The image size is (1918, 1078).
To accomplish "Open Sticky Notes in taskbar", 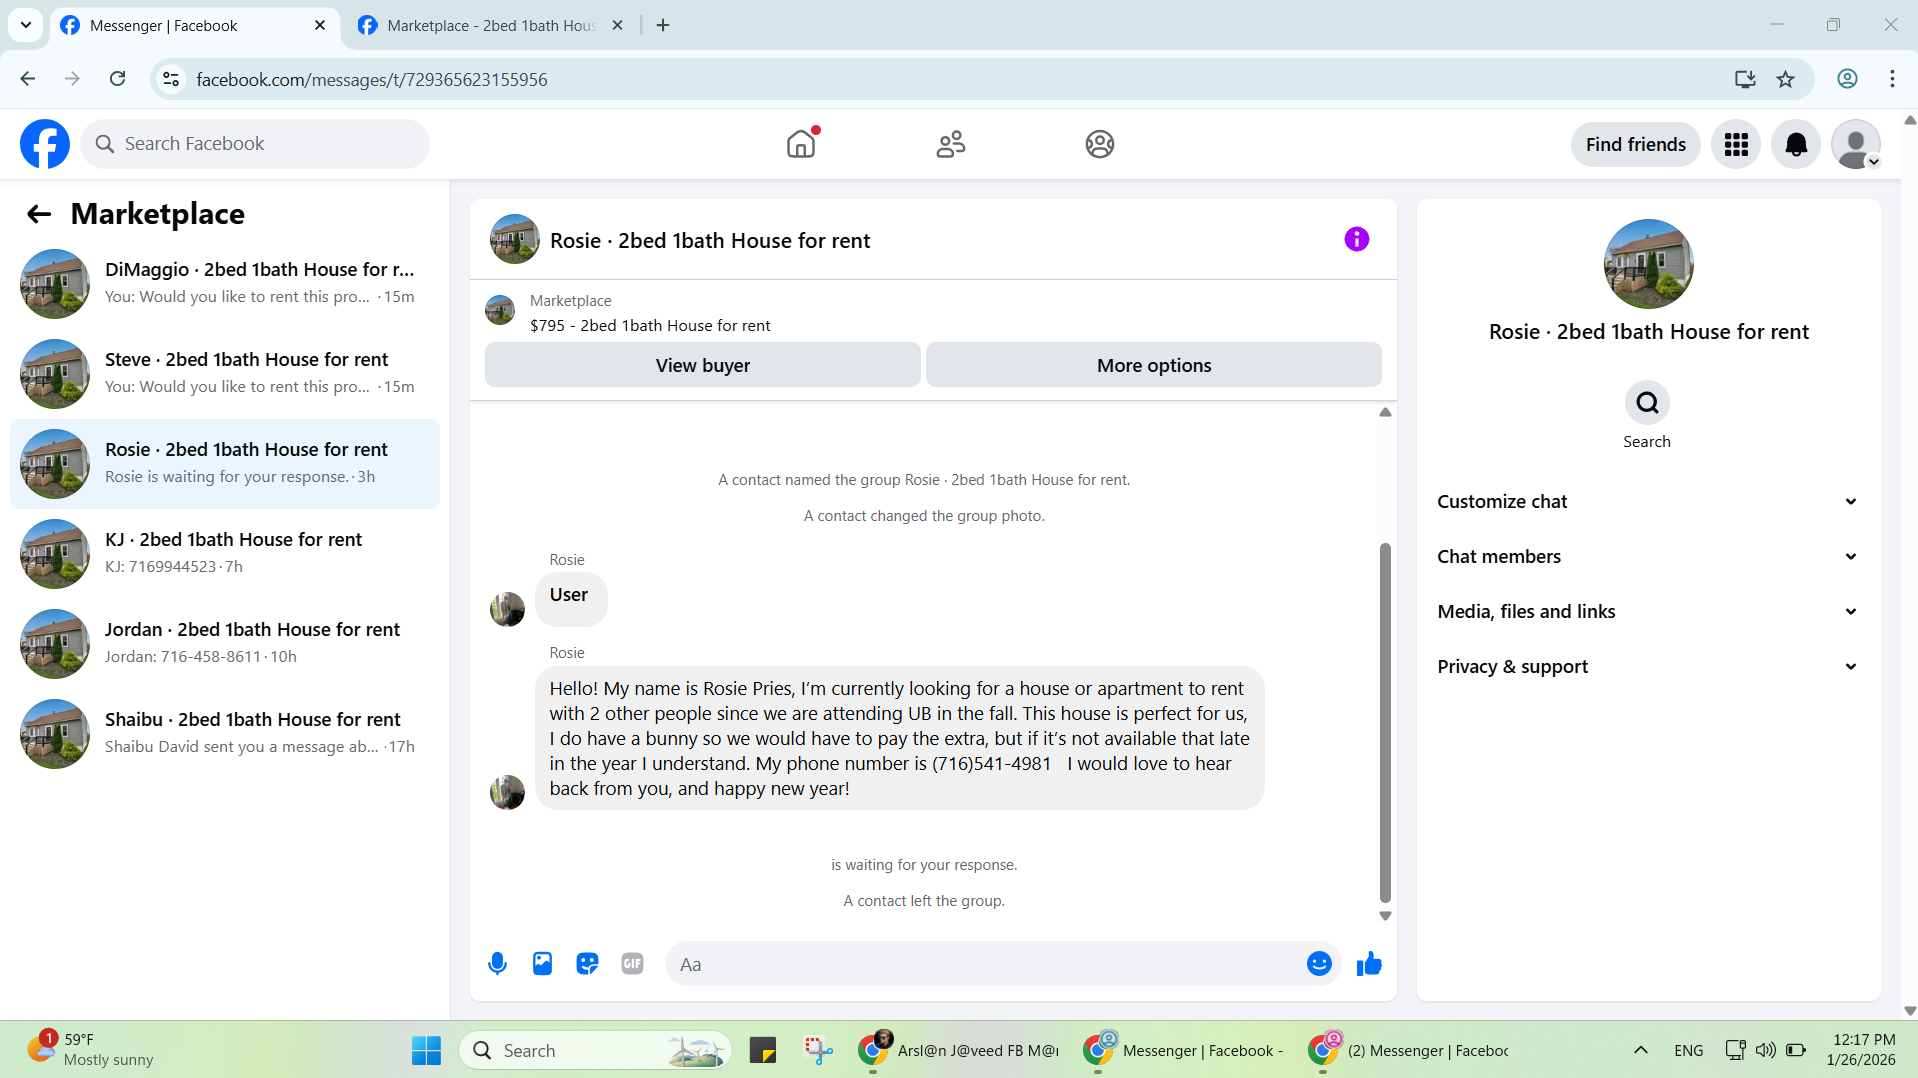I will point(763,1050).
